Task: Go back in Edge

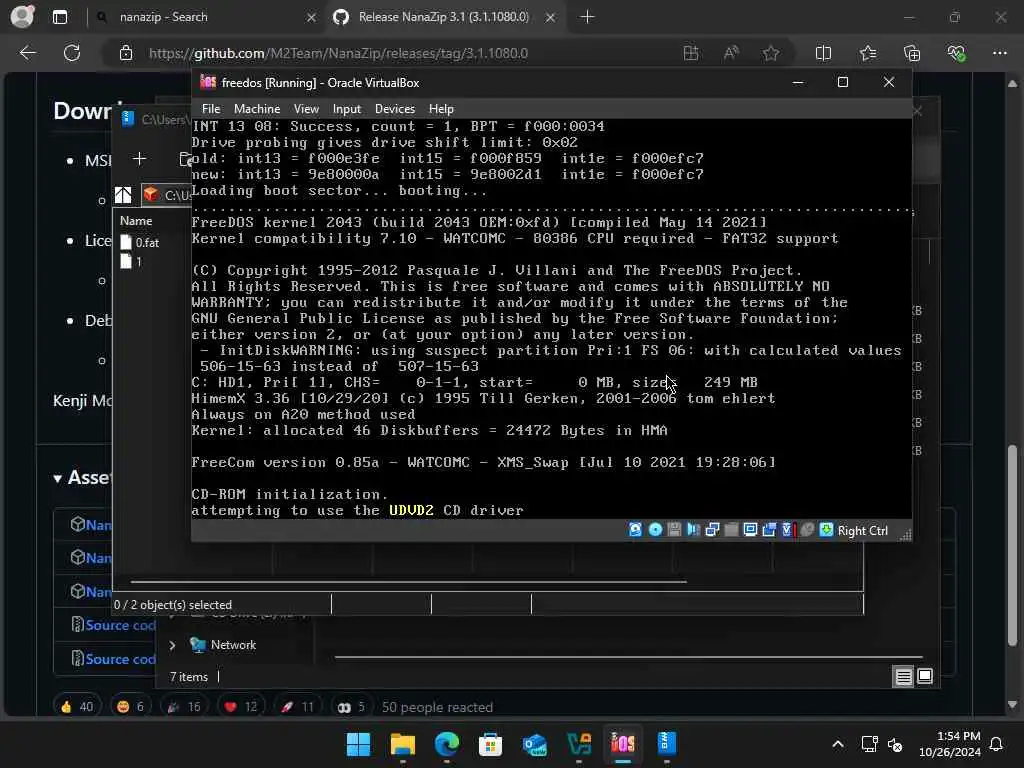Action: point(27,53)
